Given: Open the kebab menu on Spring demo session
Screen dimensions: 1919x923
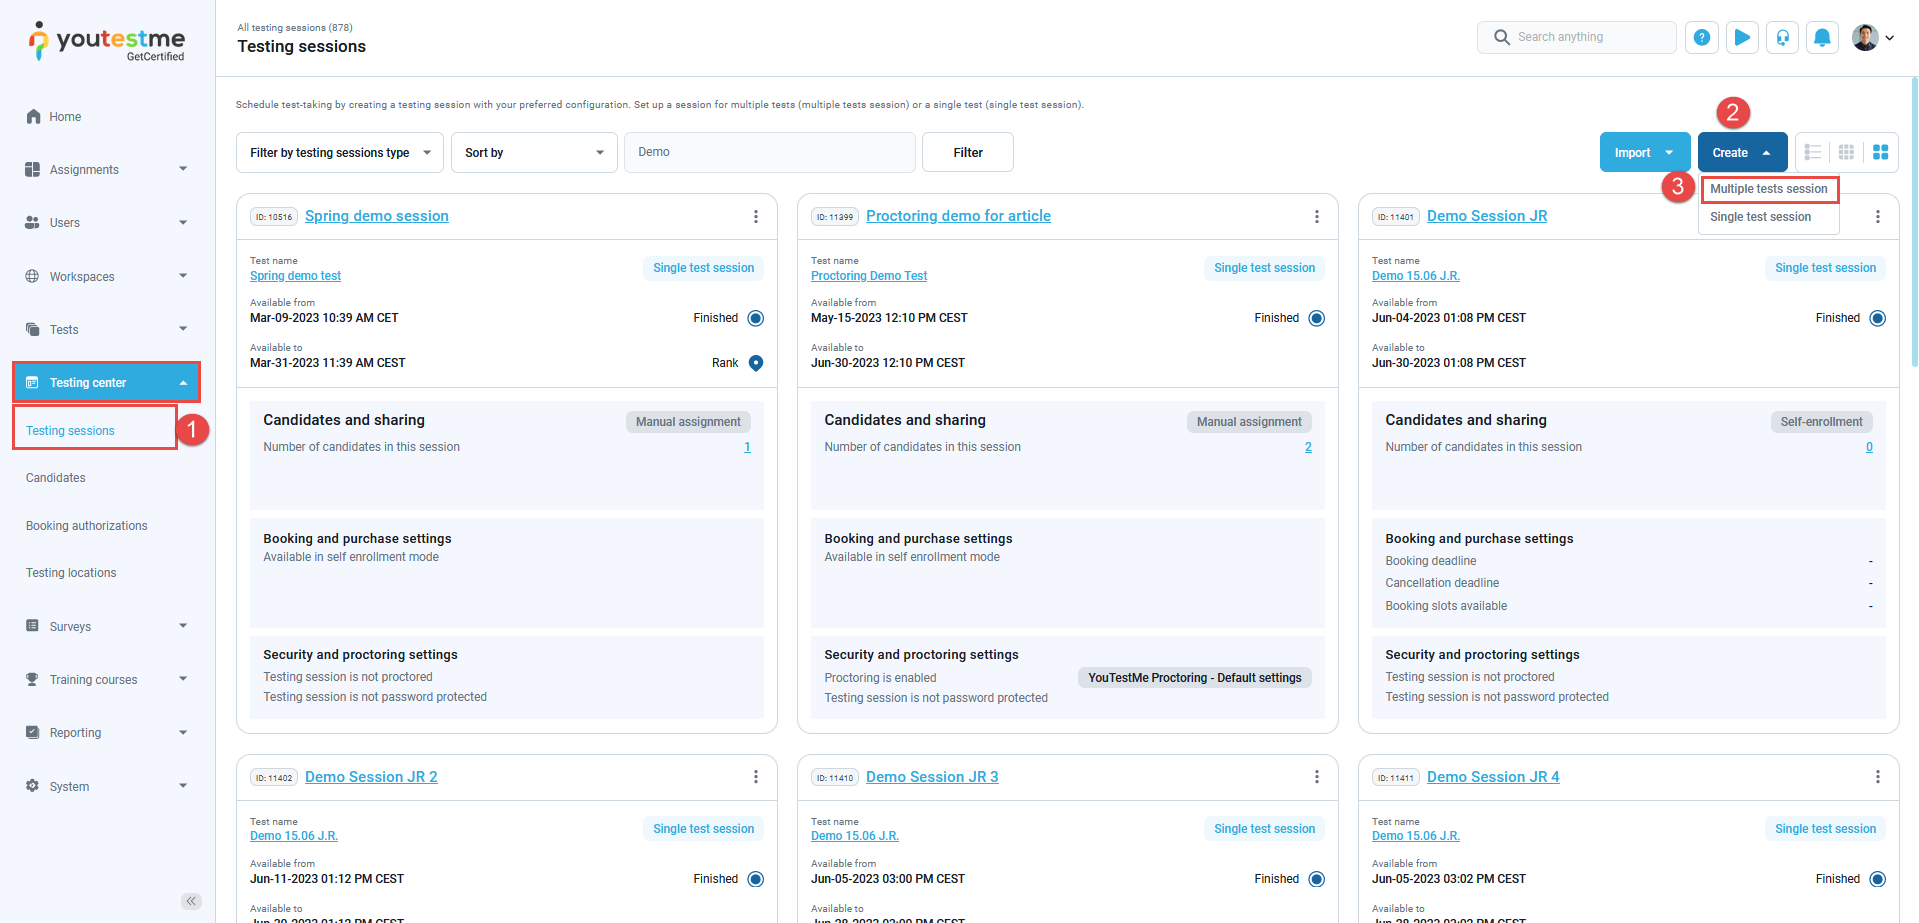Looking at the screenshot, I should pos(756,217).
